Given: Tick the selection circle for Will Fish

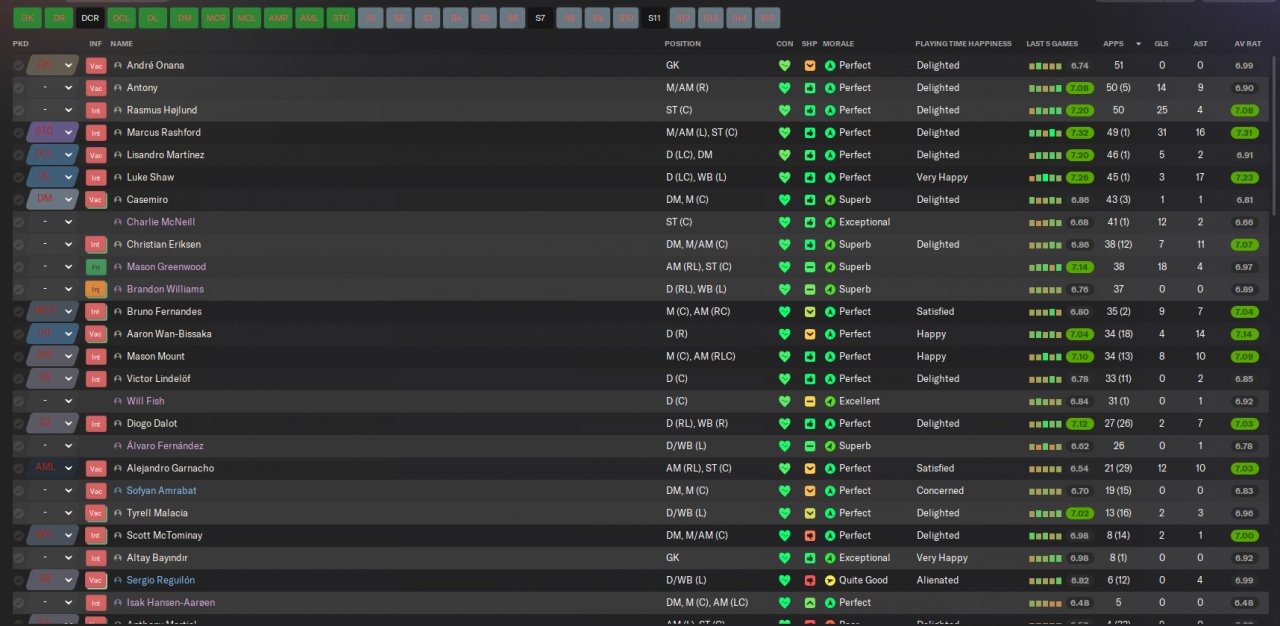Looking at the screenshot, I should click(18, 401).
